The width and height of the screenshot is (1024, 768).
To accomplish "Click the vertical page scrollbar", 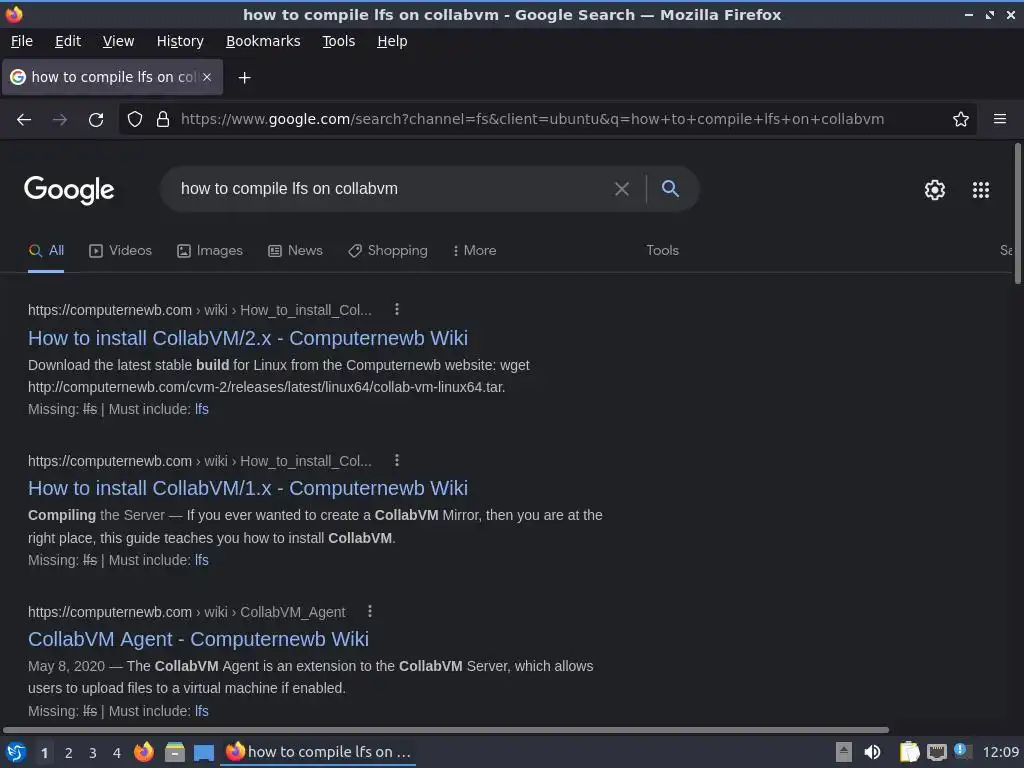I will tap(1017, 214).
